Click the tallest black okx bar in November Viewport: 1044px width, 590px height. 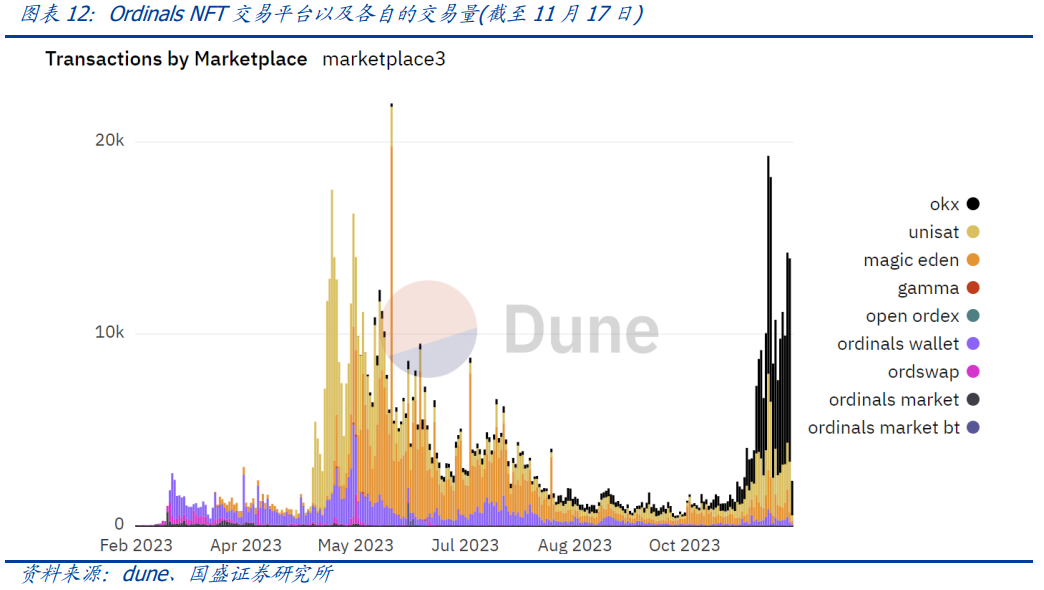point(768,266)
